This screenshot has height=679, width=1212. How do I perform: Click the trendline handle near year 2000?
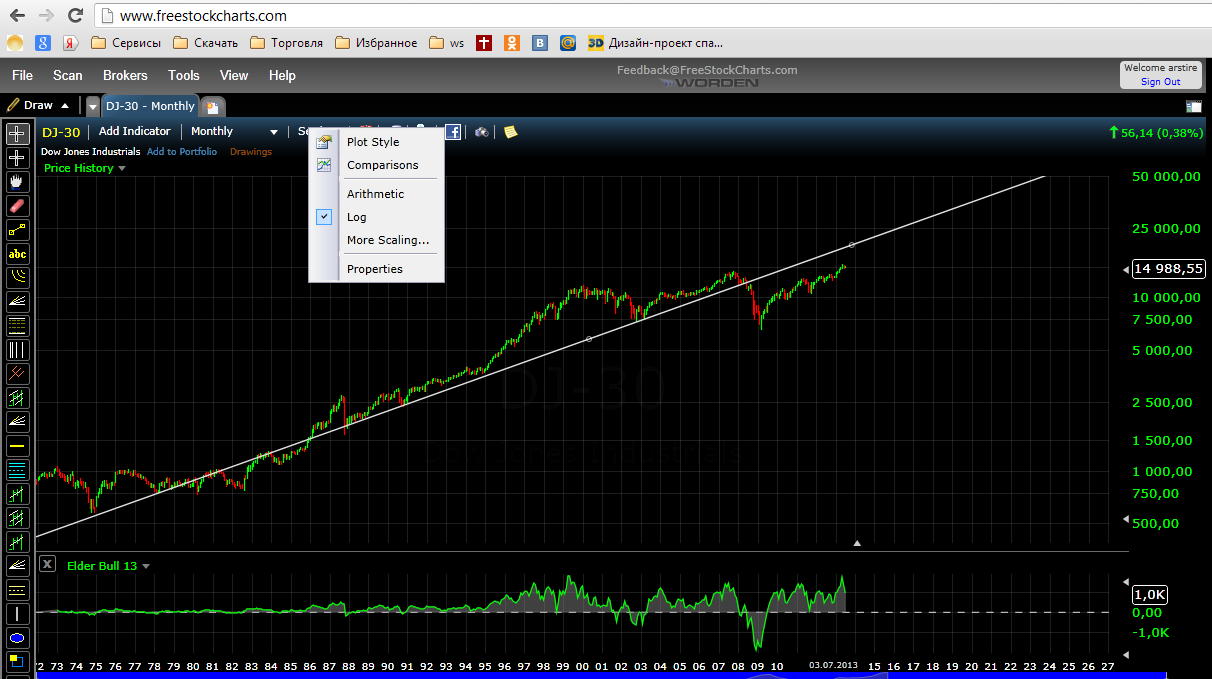(x=588, y=340)
